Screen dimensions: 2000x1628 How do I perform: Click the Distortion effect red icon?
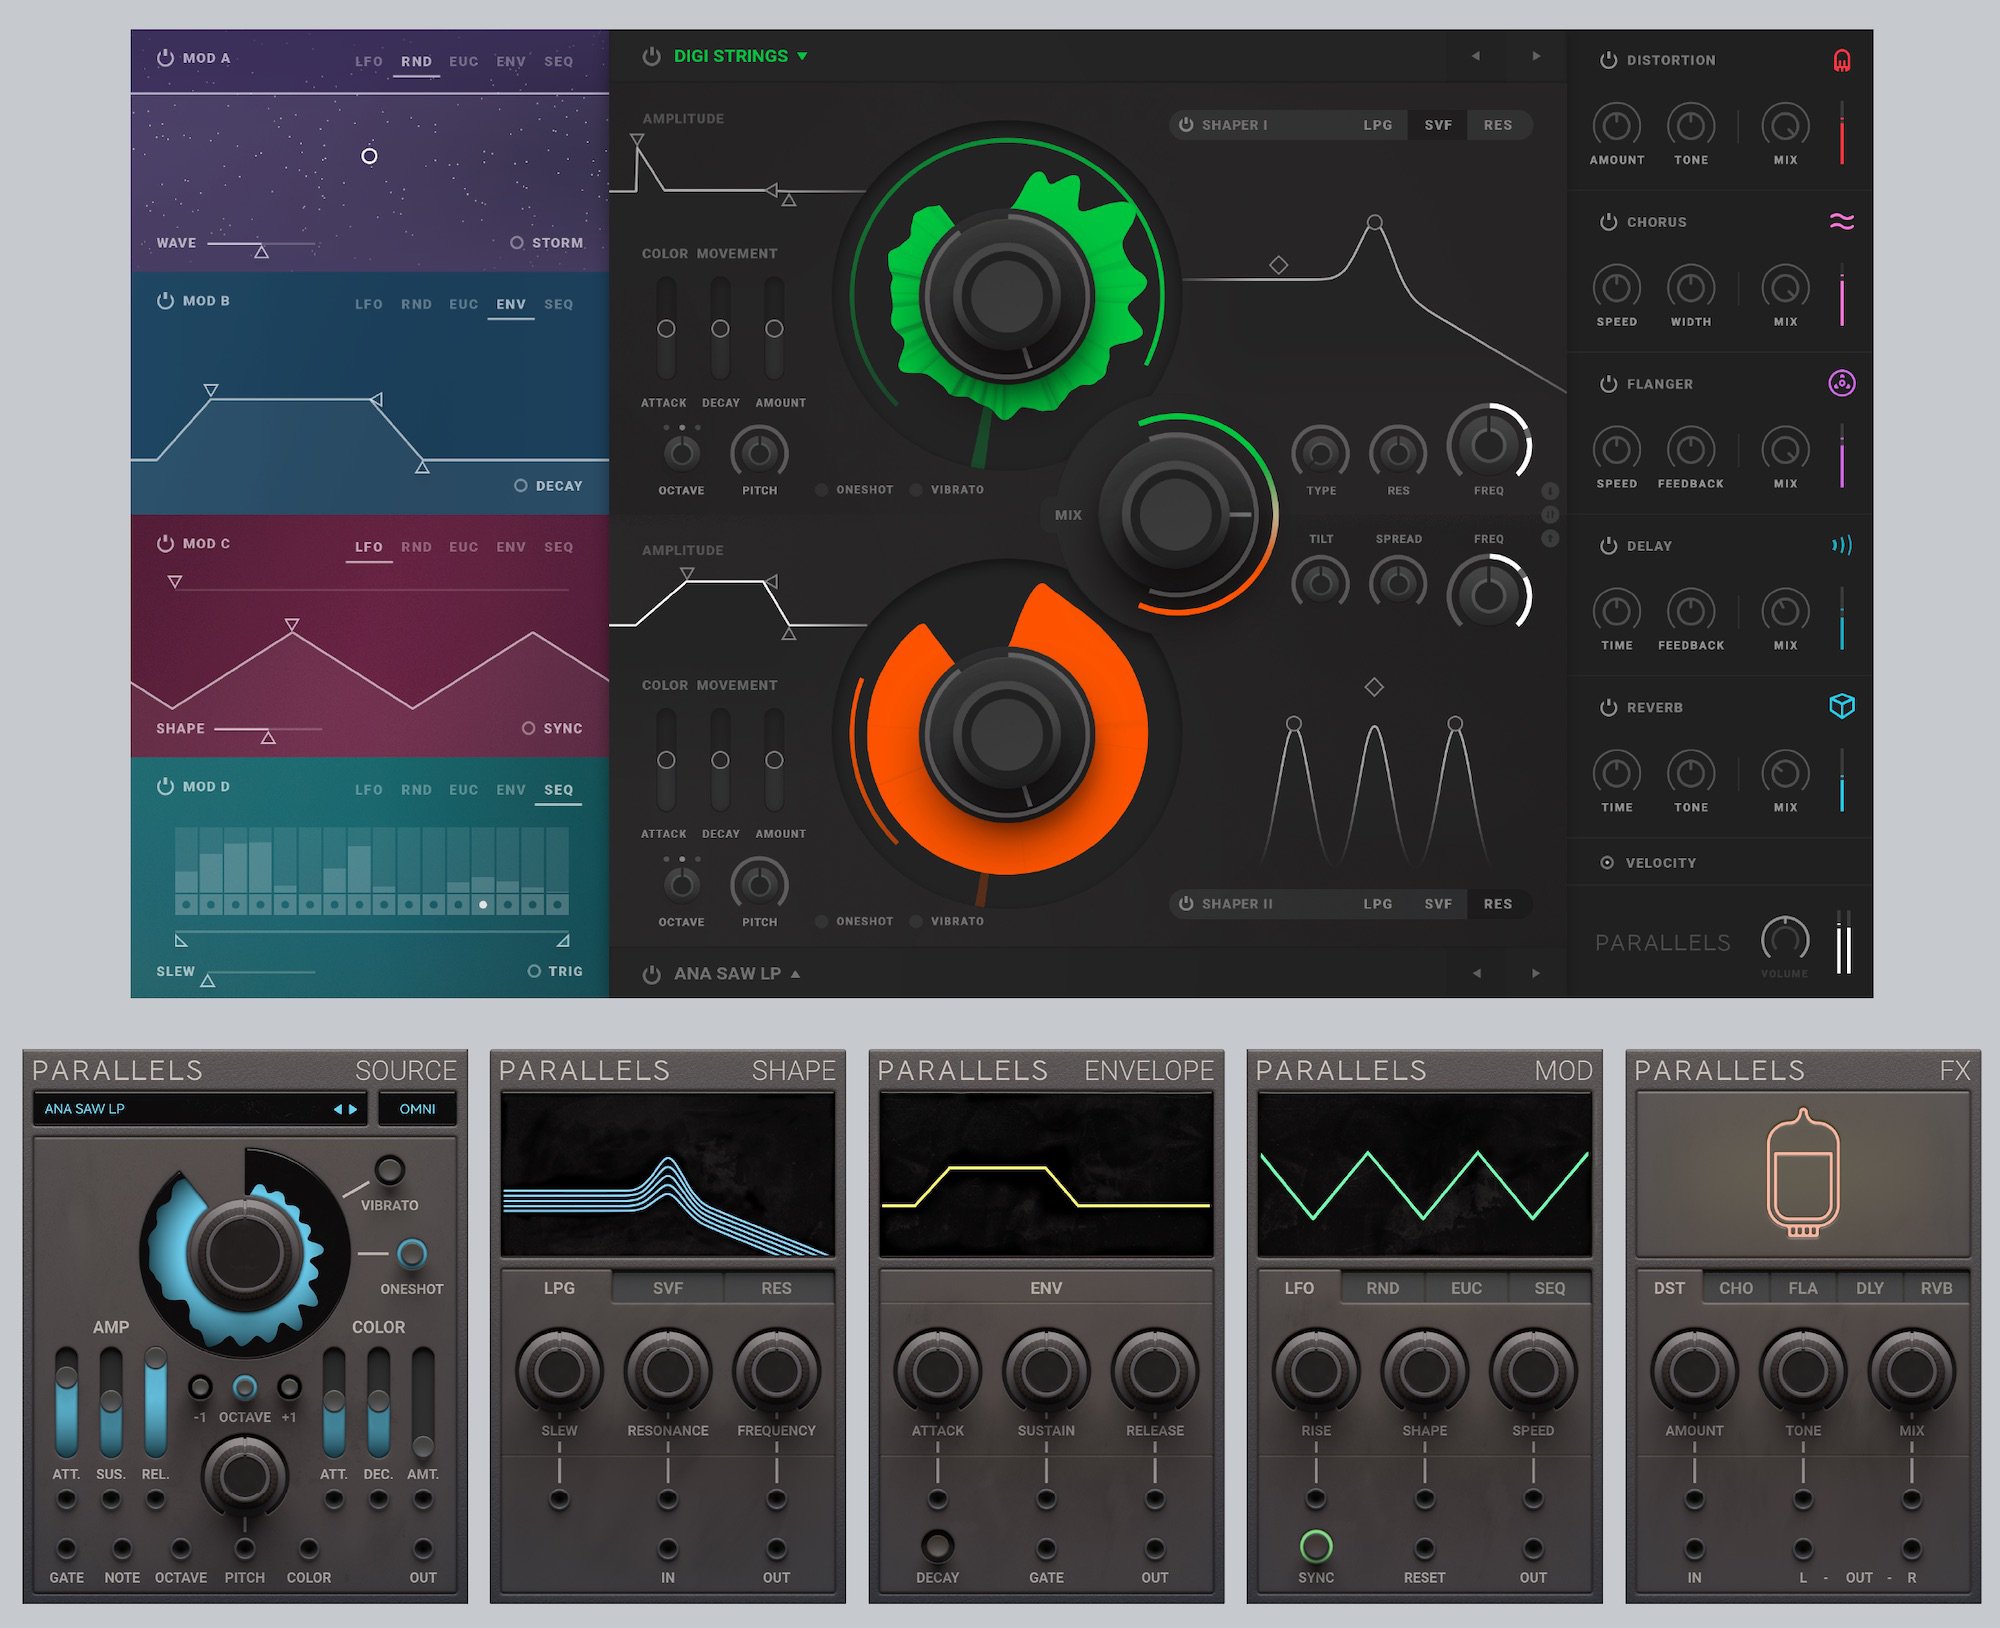[x=1841, y=60]
